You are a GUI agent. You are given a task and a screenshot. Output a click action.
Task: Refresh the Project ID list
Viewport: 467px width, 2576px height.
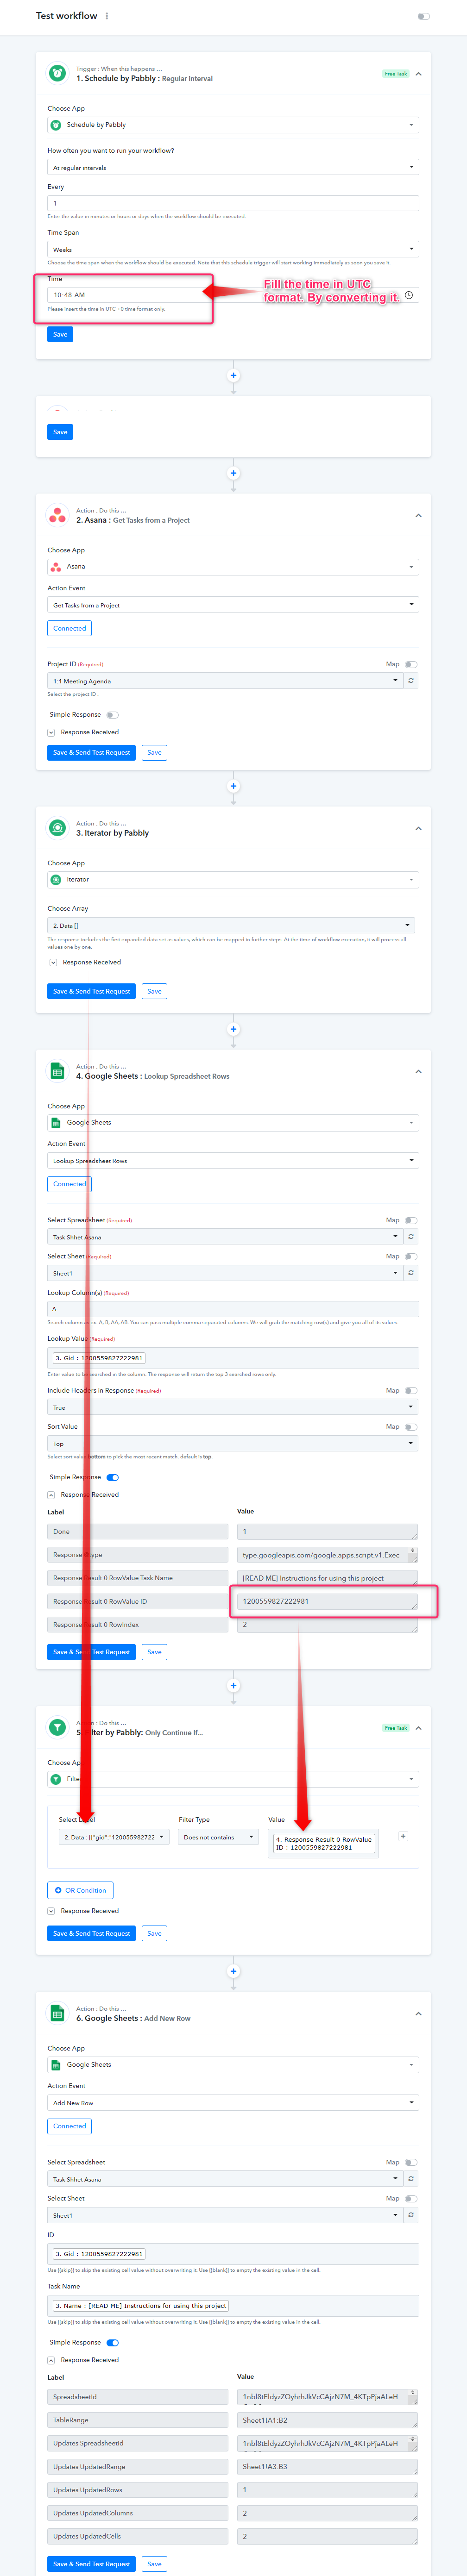(x=411, y=680)
